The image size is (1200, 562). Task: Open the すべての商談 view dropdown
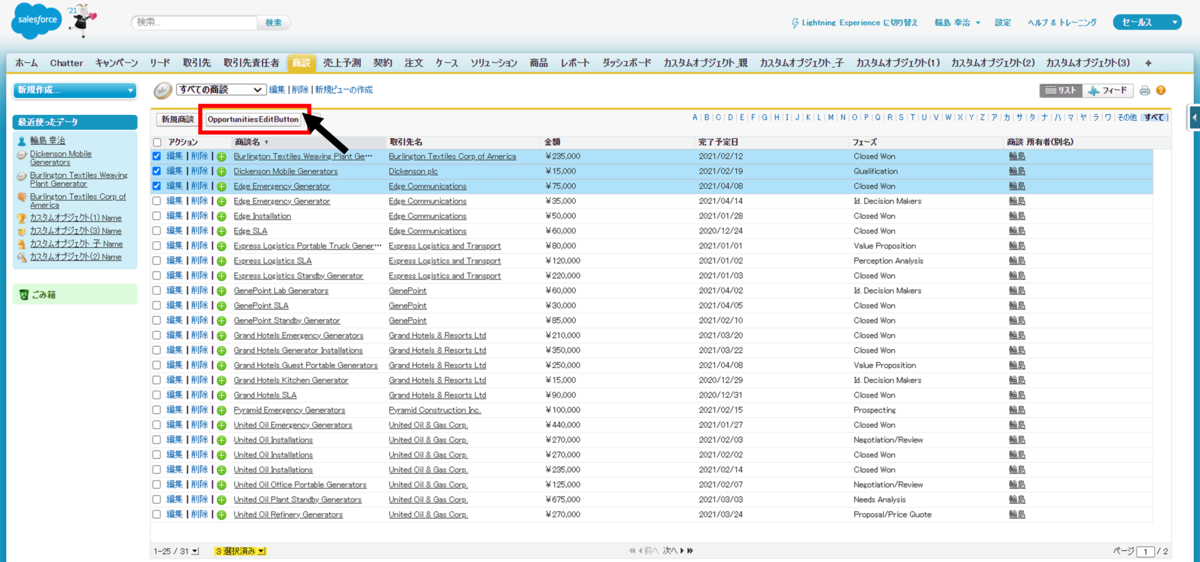(220, 90)
